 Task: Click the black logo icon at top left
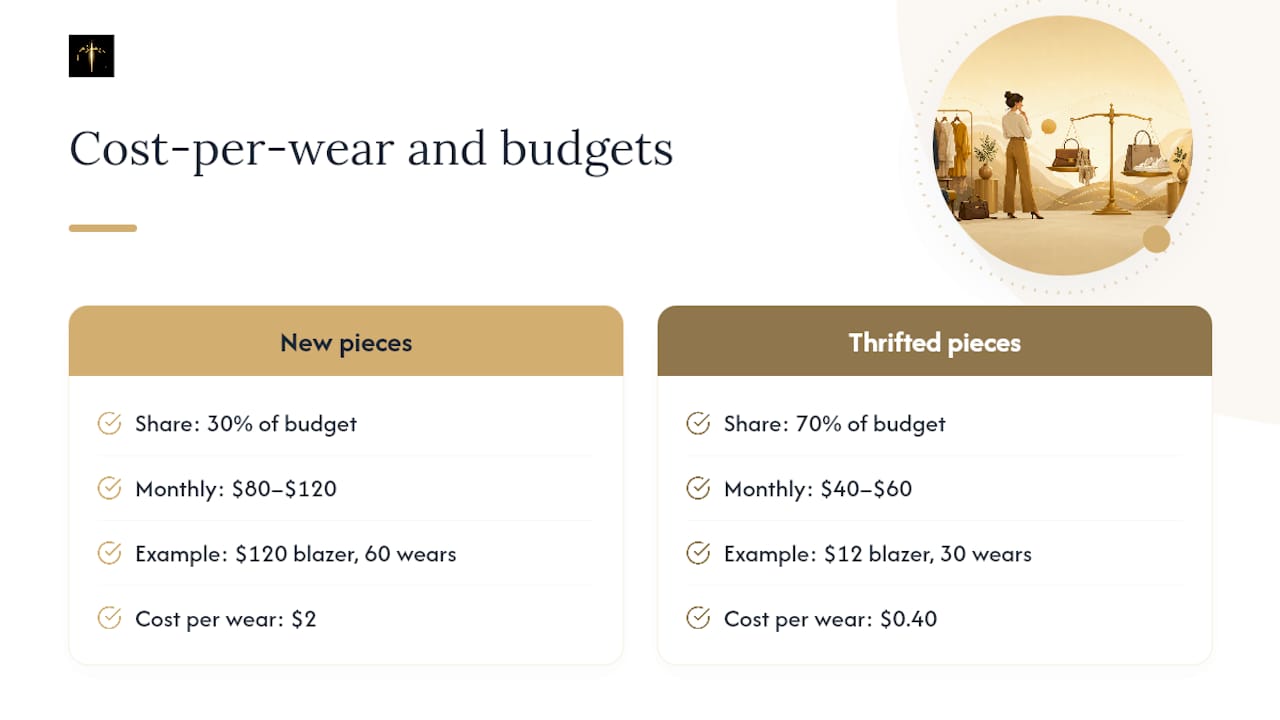point(91,56)
